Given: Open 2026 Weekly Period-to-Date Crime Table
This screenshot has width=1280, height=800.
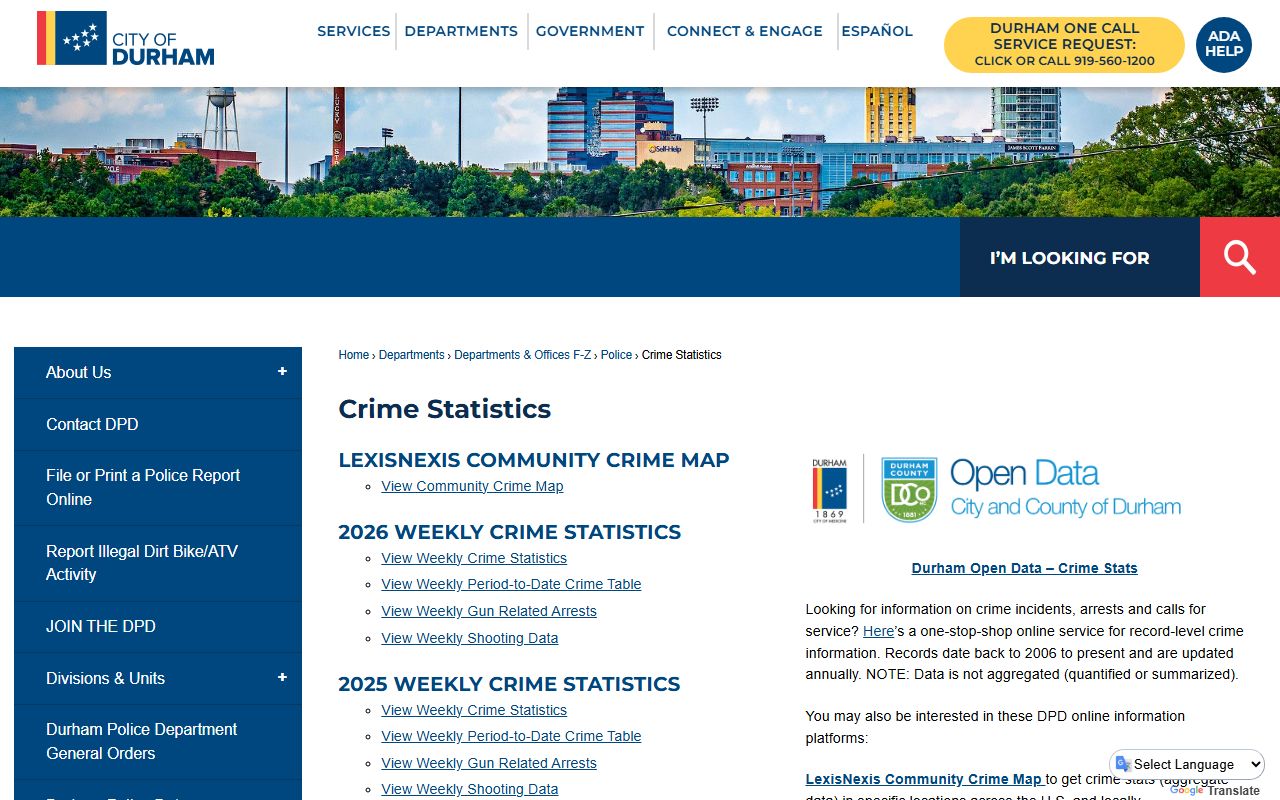Looking at the screenshot, I should 511,584.
